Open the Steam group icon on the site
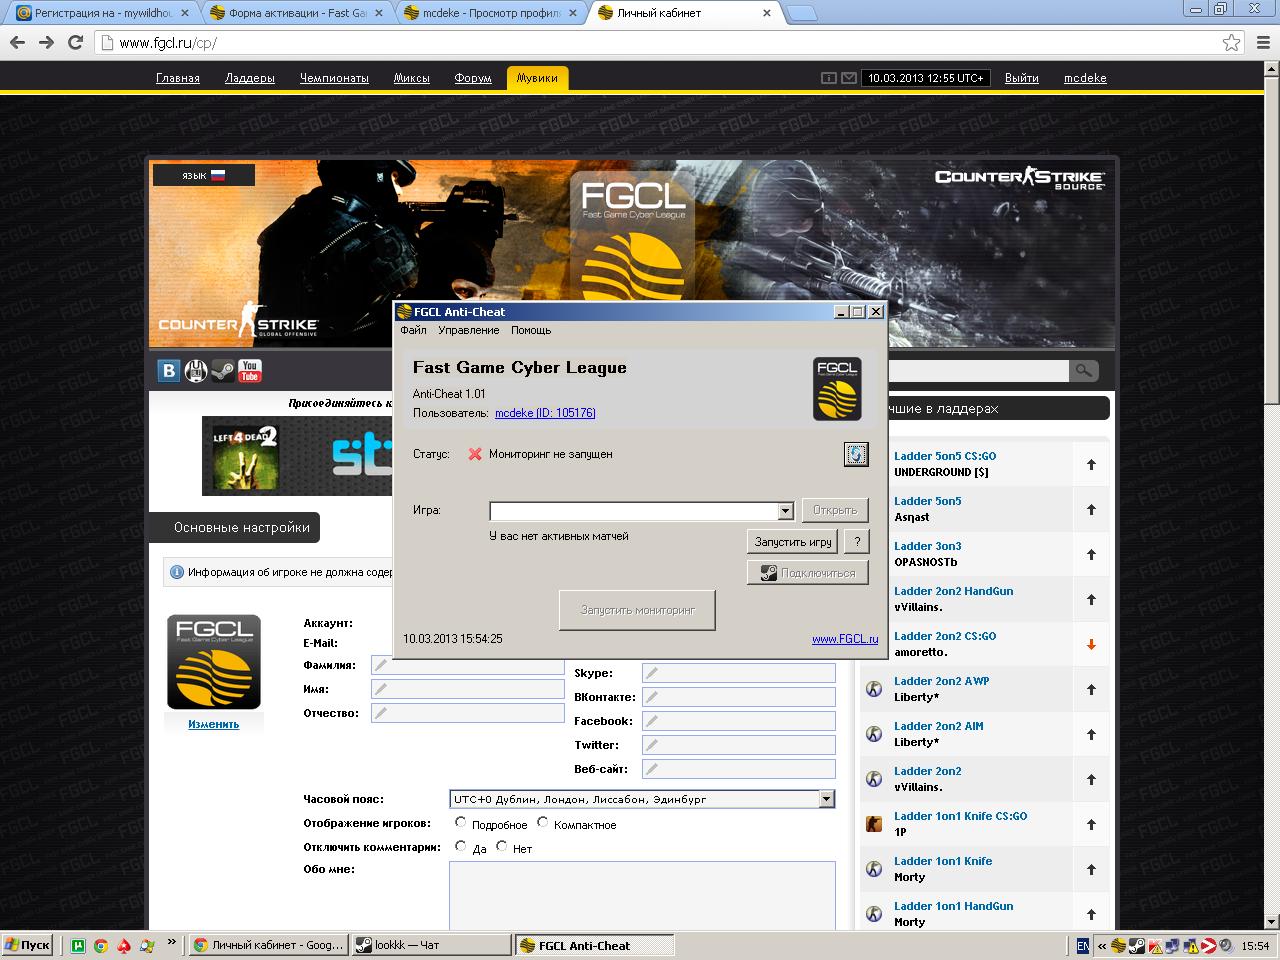Image resolution: width=1280 pixels, height=960 pixels. tap(223, 371)
